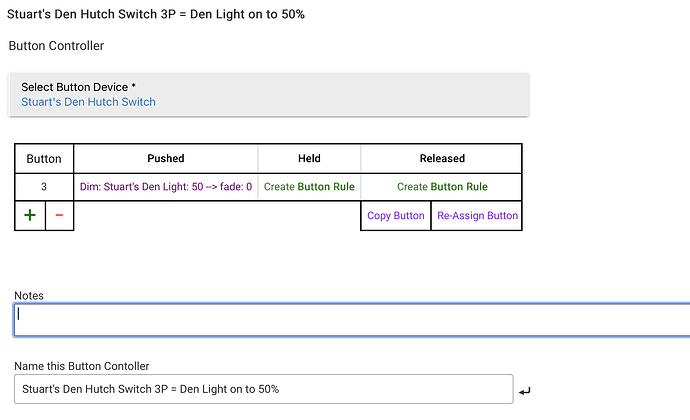
Task: Click the Released column header
Action: (x=442, y=159)
